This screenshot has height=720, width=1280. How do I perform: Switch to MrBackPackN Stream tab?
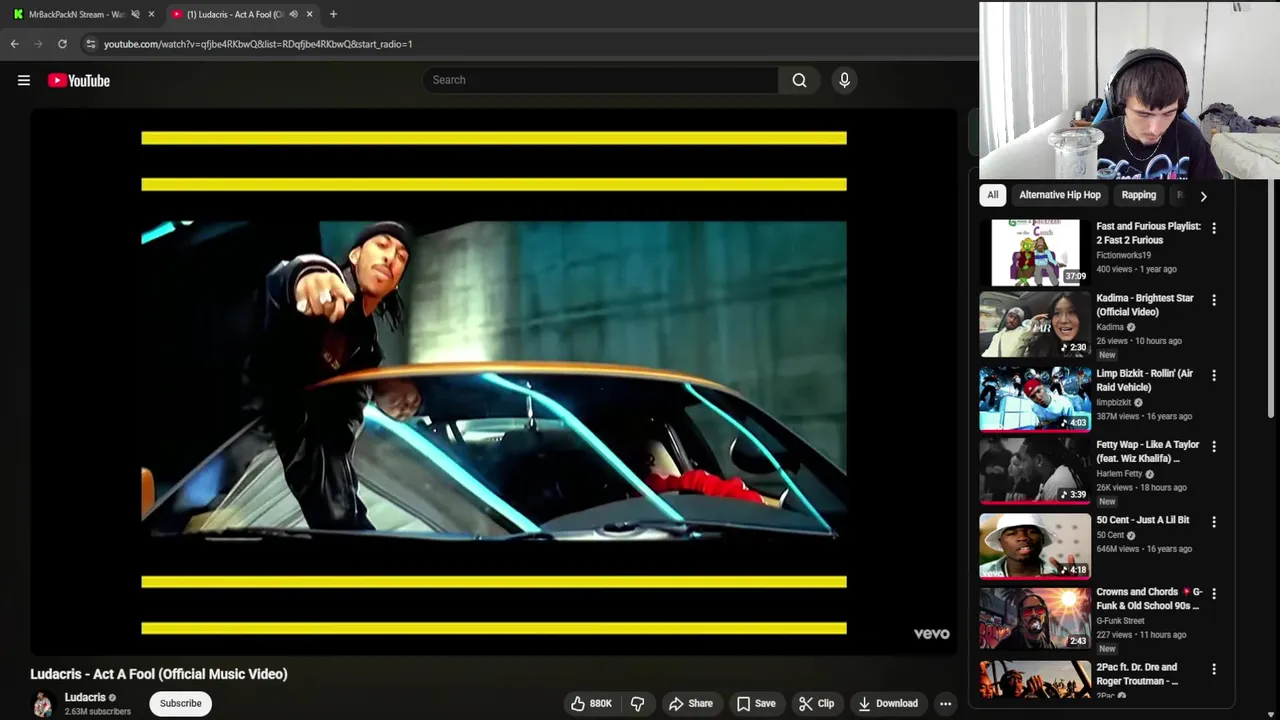coord(75,14)
